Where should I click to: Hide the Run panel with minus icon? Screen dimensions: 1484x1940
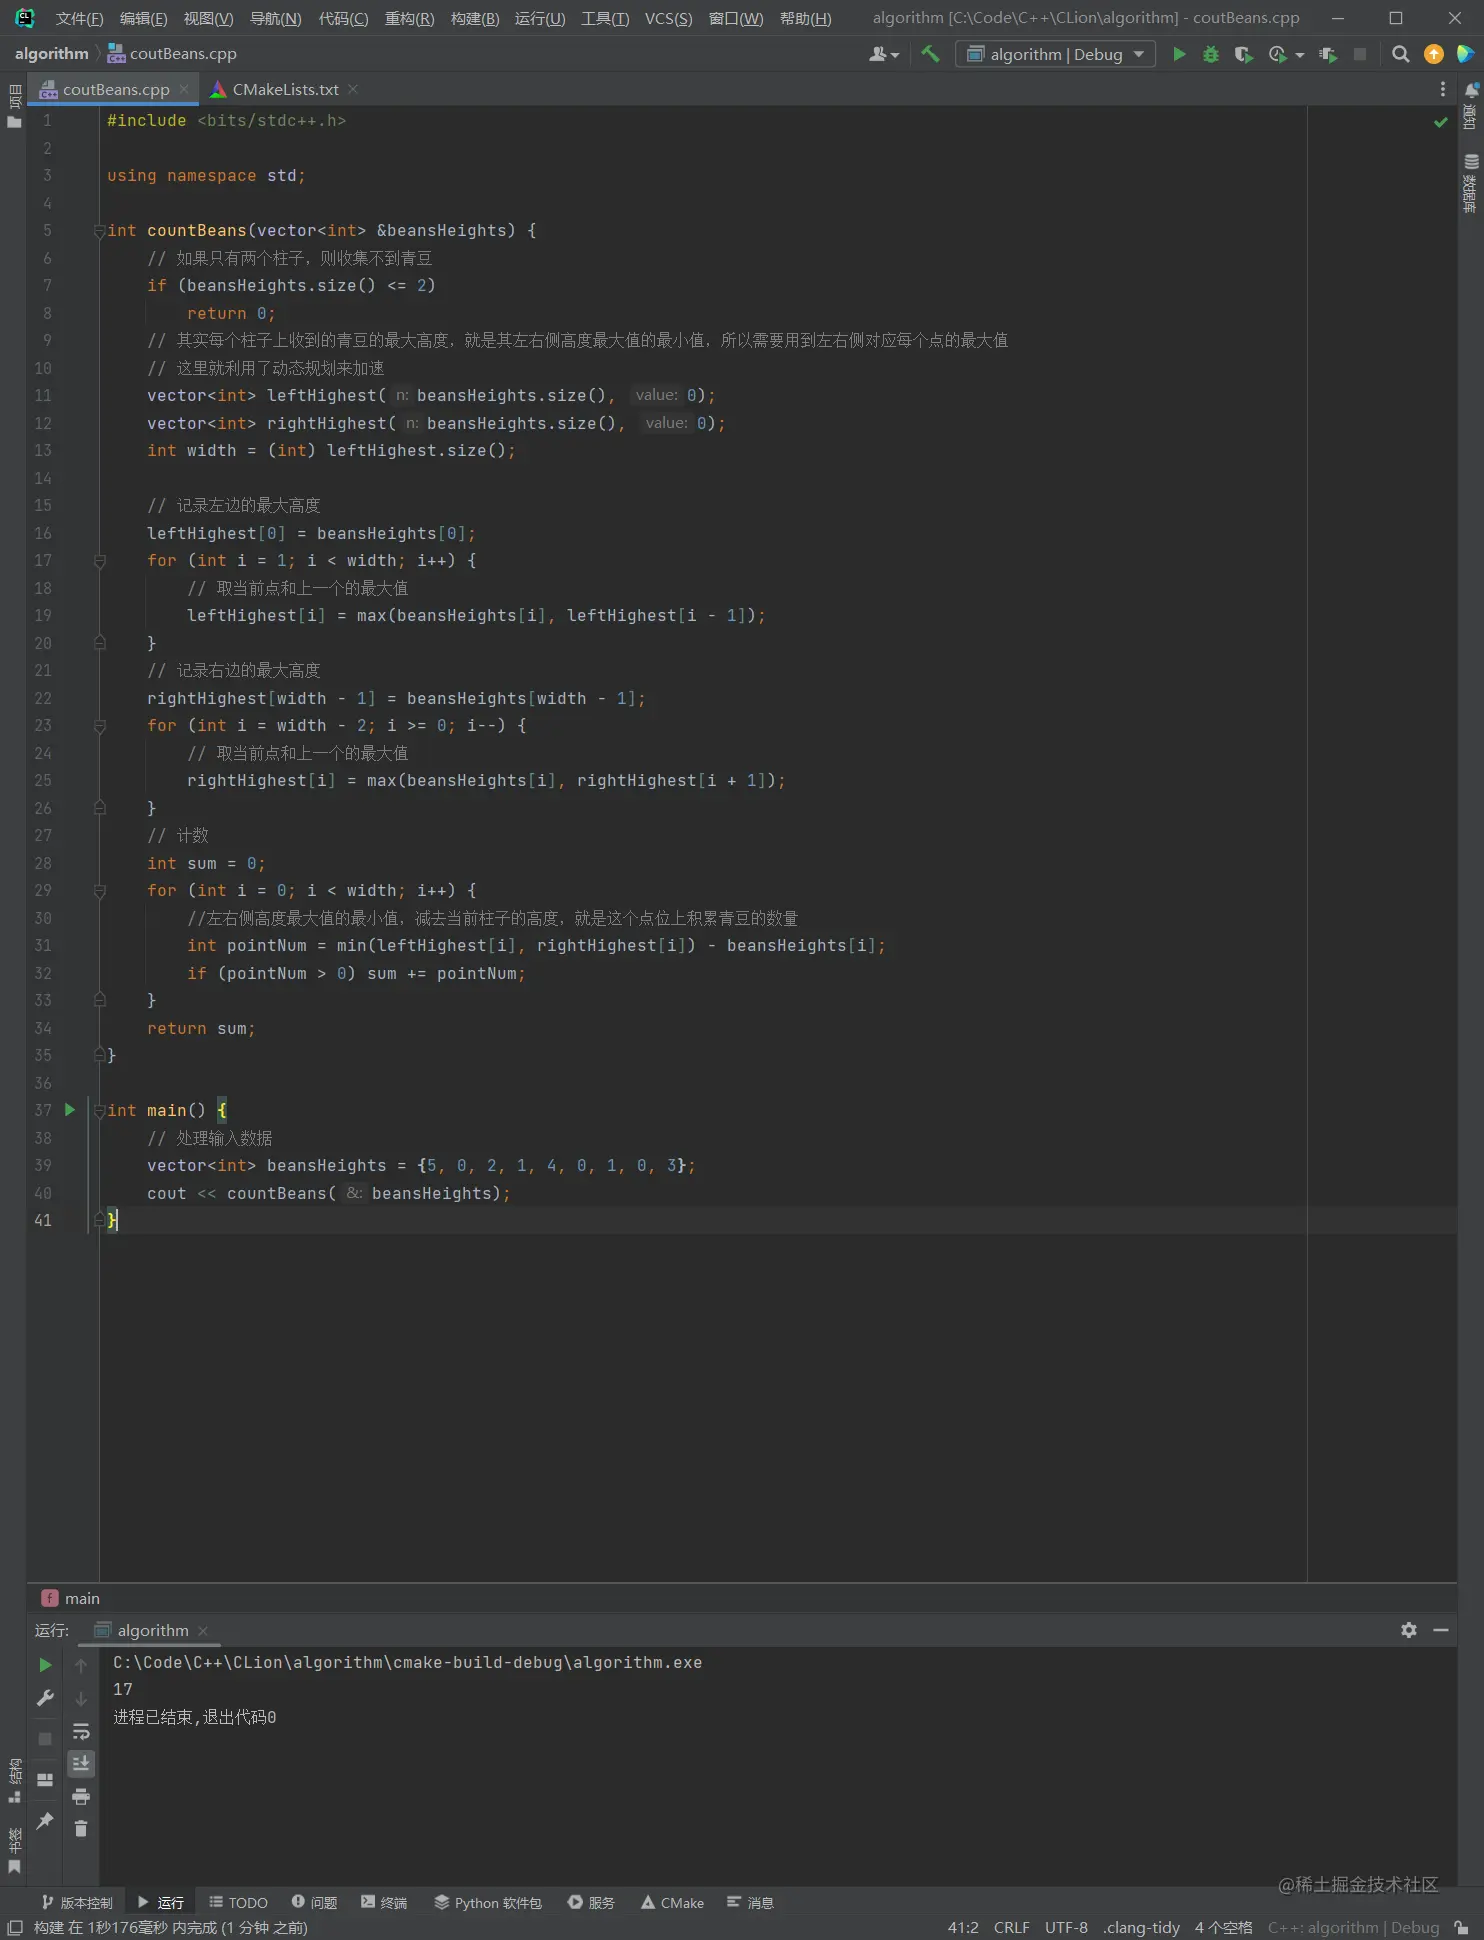(1441, 1630)
